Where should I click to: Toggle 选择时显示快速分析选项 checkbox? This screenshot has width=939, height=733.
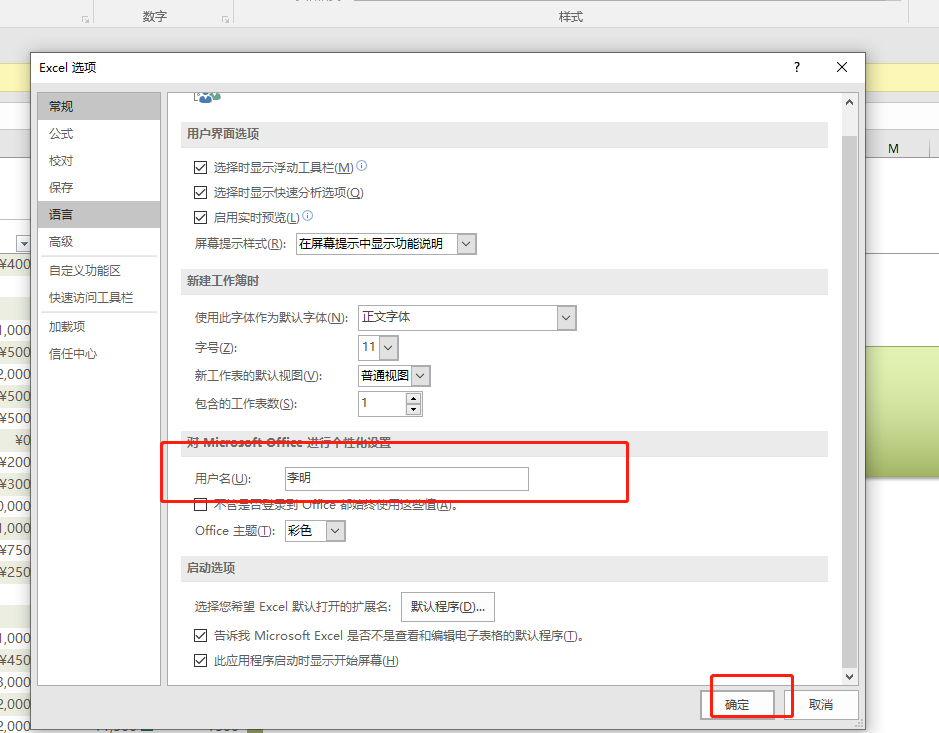click(201, 192)
